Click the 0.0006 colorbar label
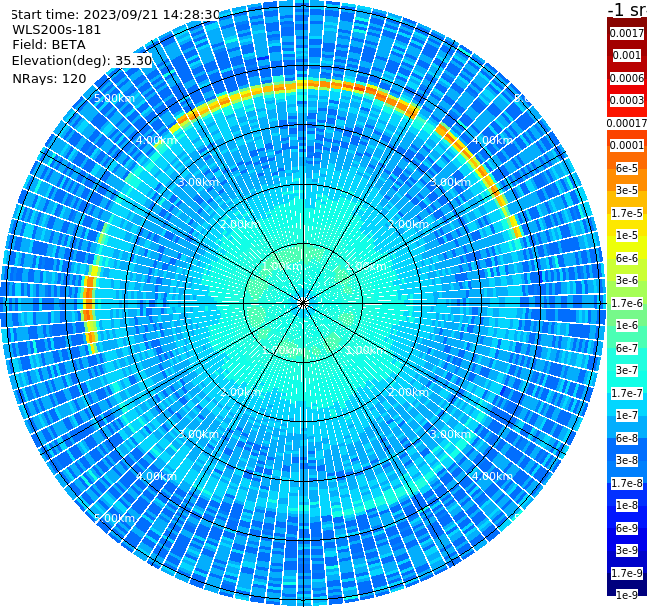Viewport: 647px width, 607px height. coord(627,78)
